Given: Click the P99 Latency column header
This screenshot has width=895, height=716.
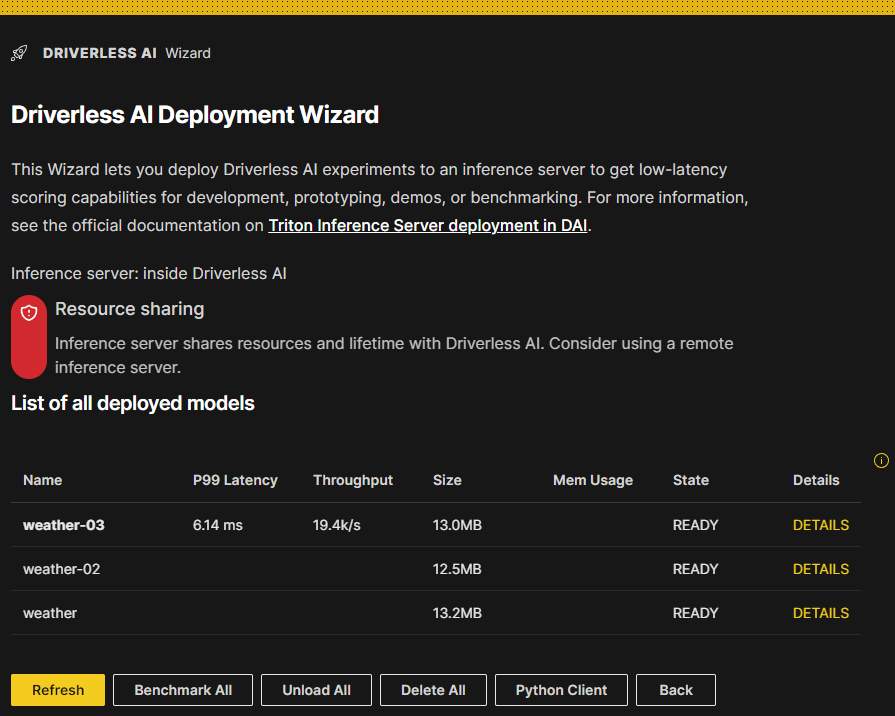Looking at the screenshot, I should (235, 480).
